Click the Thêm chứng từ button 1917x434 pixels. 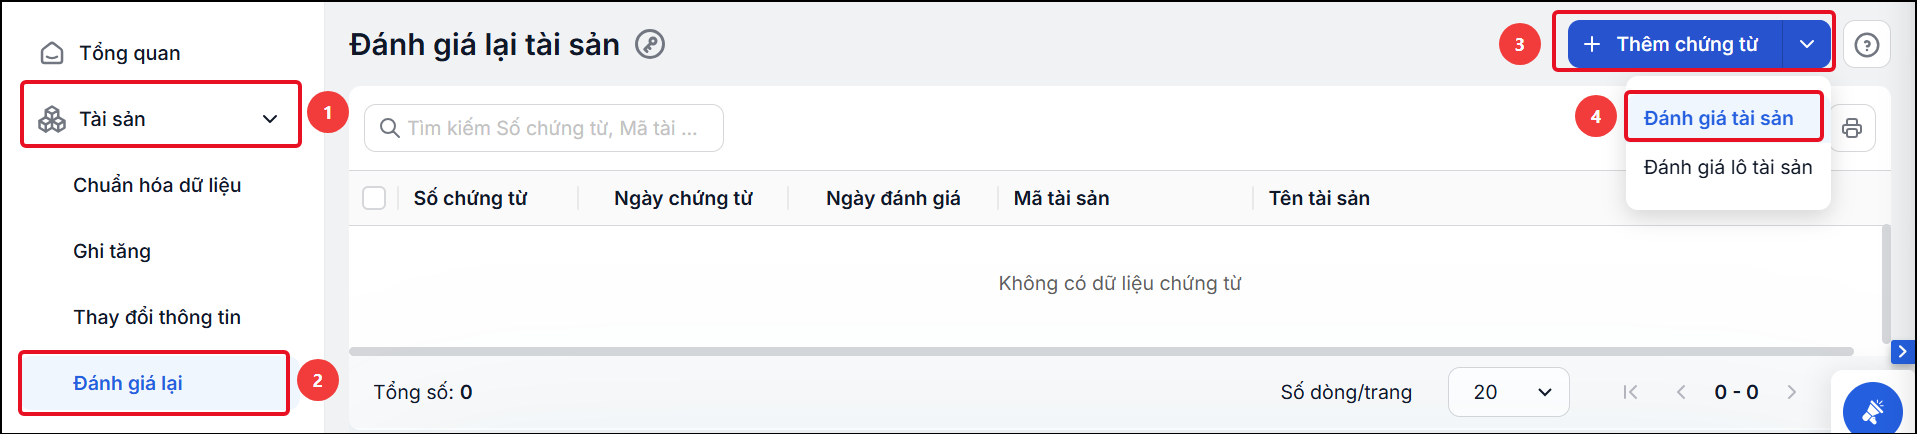point(1675,44)
